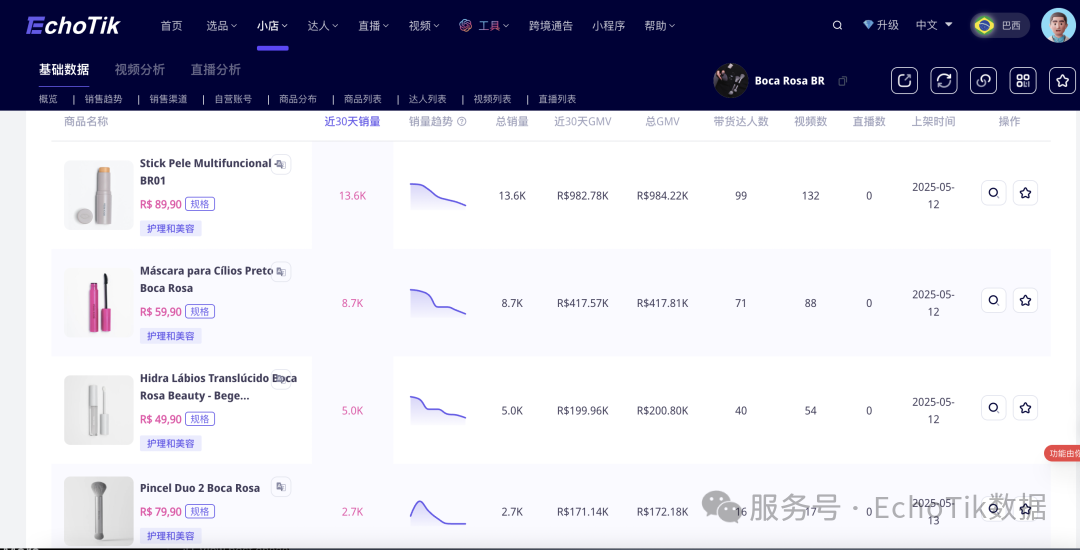The height and width of the screenshot is (550, 1080).
Task: Click 规格 tag on Stick Pele Multifuncional
Action: 200,204
